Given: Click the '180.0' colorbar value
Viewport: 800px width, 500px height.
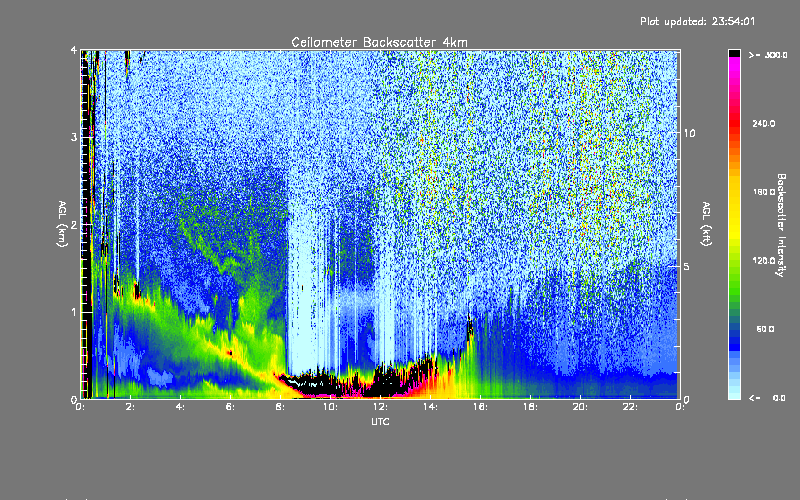Looking at the screenshot, I should click(x=764, y=192).
